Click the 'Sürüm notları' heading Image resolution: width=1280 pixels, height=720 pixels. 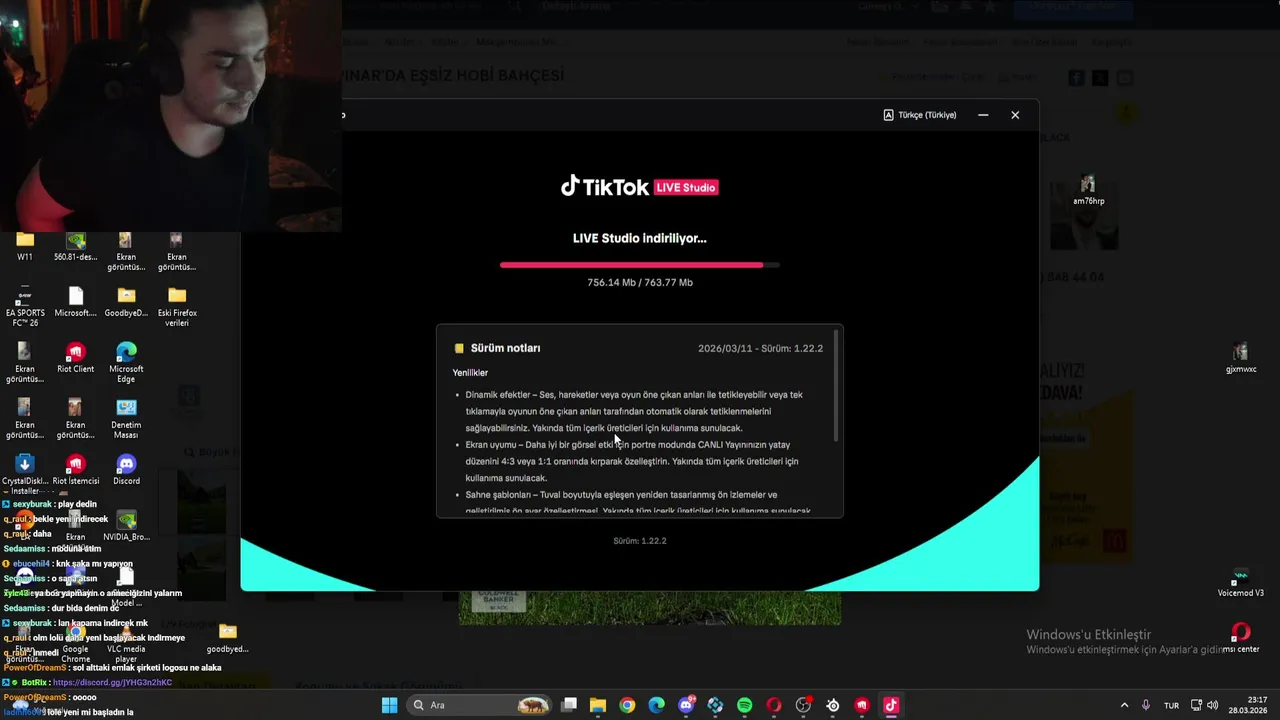pyautogui.click(x=505, y=348)
